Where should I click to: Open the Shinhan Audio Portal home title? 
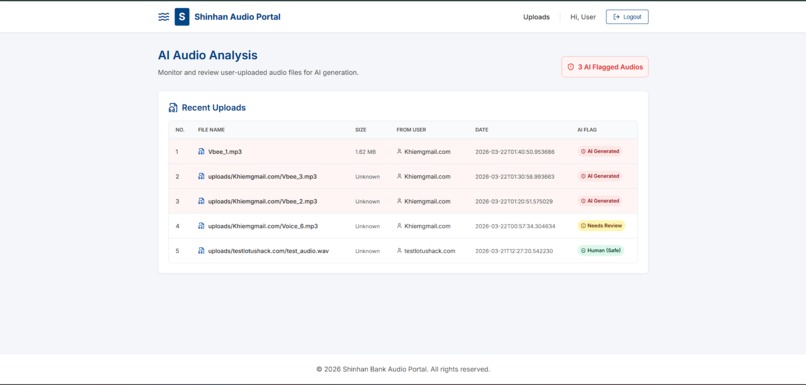click(x=237, y=17)
